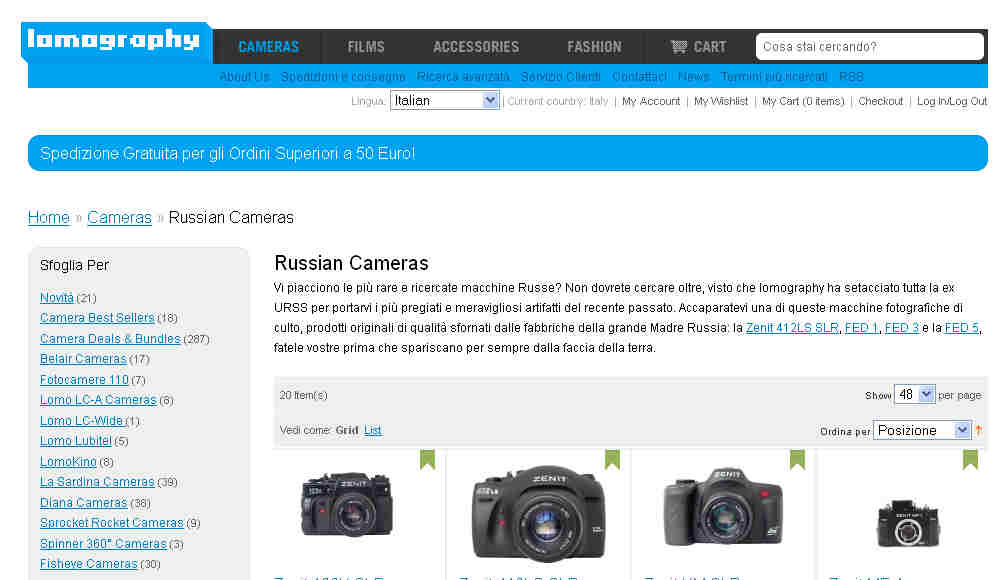Screen dimensions: 994x580
Task: Open the CAMERAS menu
Action: point(268,46)
